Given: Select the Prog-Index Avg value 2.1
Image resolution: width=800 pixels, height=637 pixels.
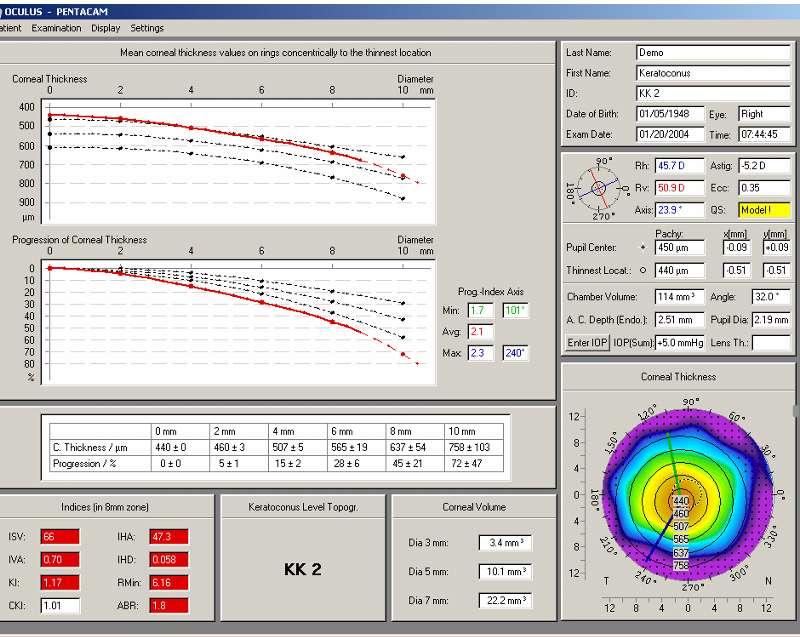Looking at the screenshot, I should click(480, 332).
